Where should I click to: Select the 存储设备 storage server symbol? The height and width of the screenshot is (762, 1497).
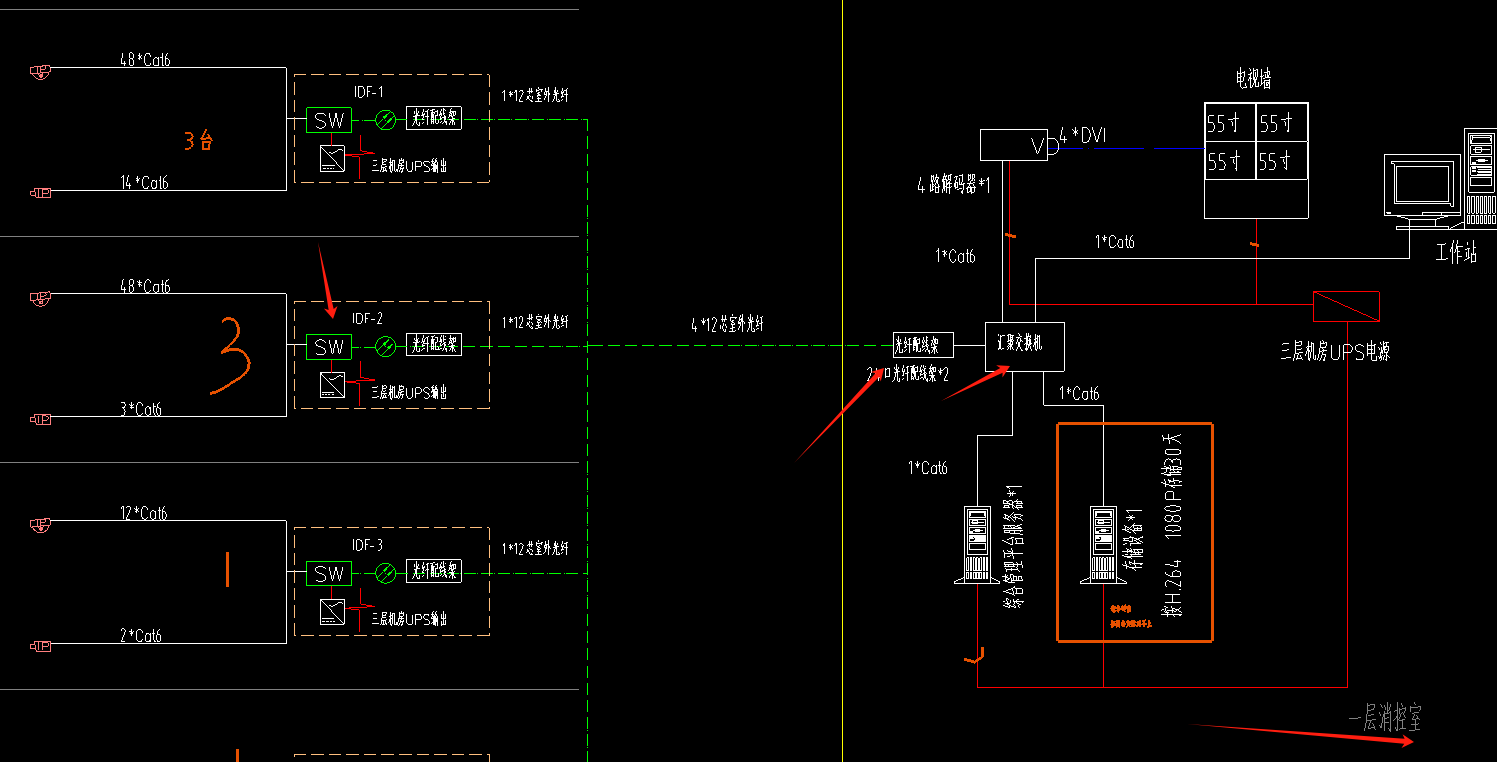click(1104, 544)
